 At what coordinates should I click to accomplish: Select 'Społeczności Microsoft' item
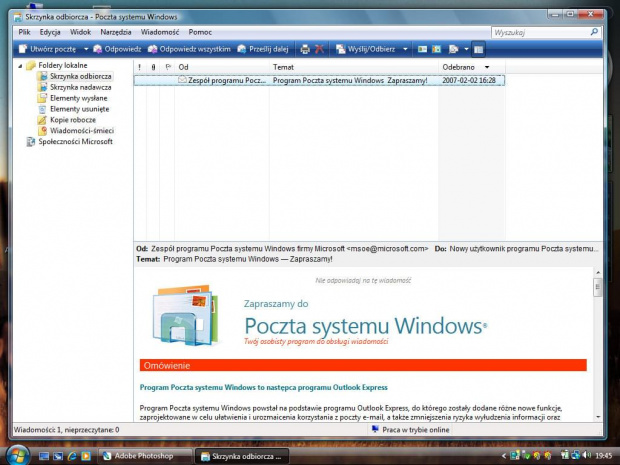[75, 141]
